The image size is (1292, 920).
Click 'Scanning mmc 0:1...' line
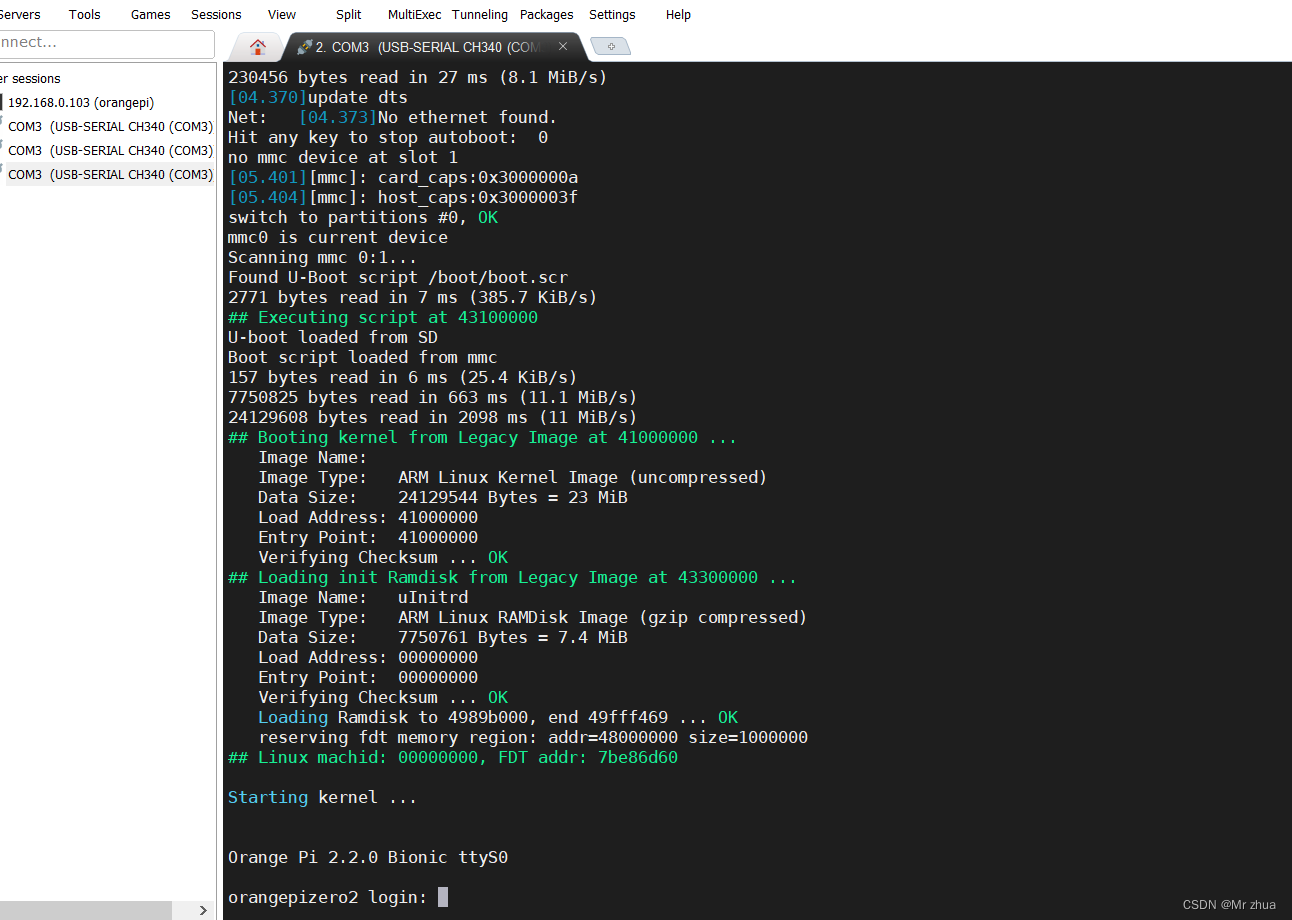322,257
